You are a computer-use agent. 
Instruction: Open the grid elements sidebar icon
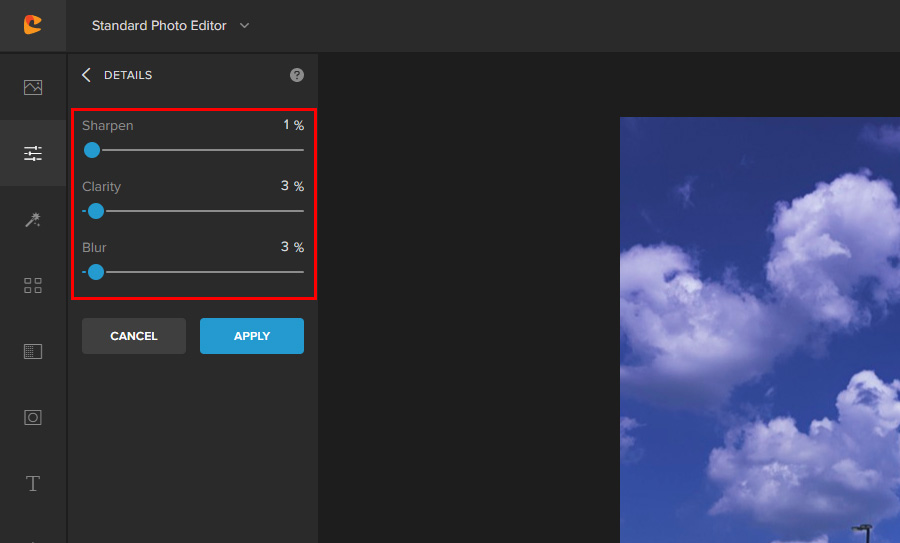click(x=33, y=285)
